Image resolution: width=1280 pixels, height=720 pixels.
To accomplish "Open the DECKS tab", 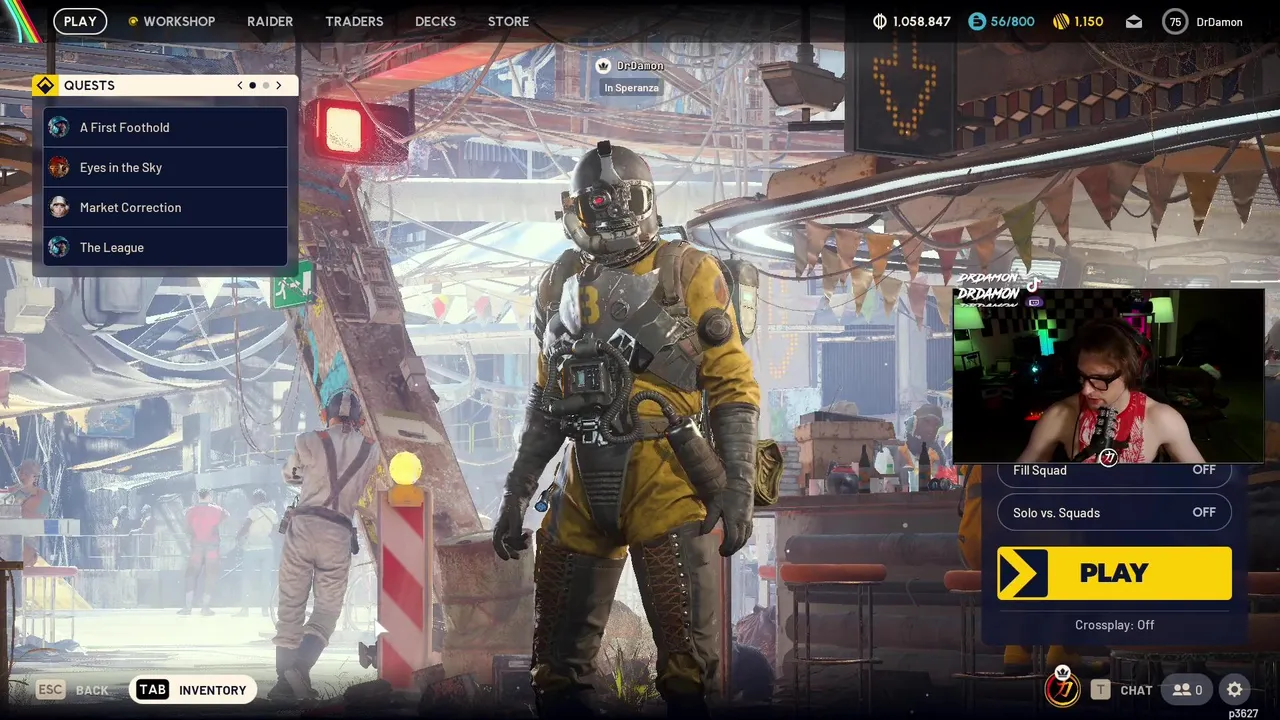I will coord(435,21).
